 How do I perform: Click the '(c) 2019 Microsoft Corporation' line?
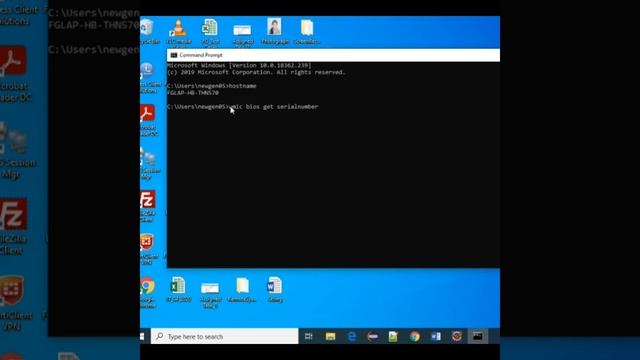[x=256, y=72]
